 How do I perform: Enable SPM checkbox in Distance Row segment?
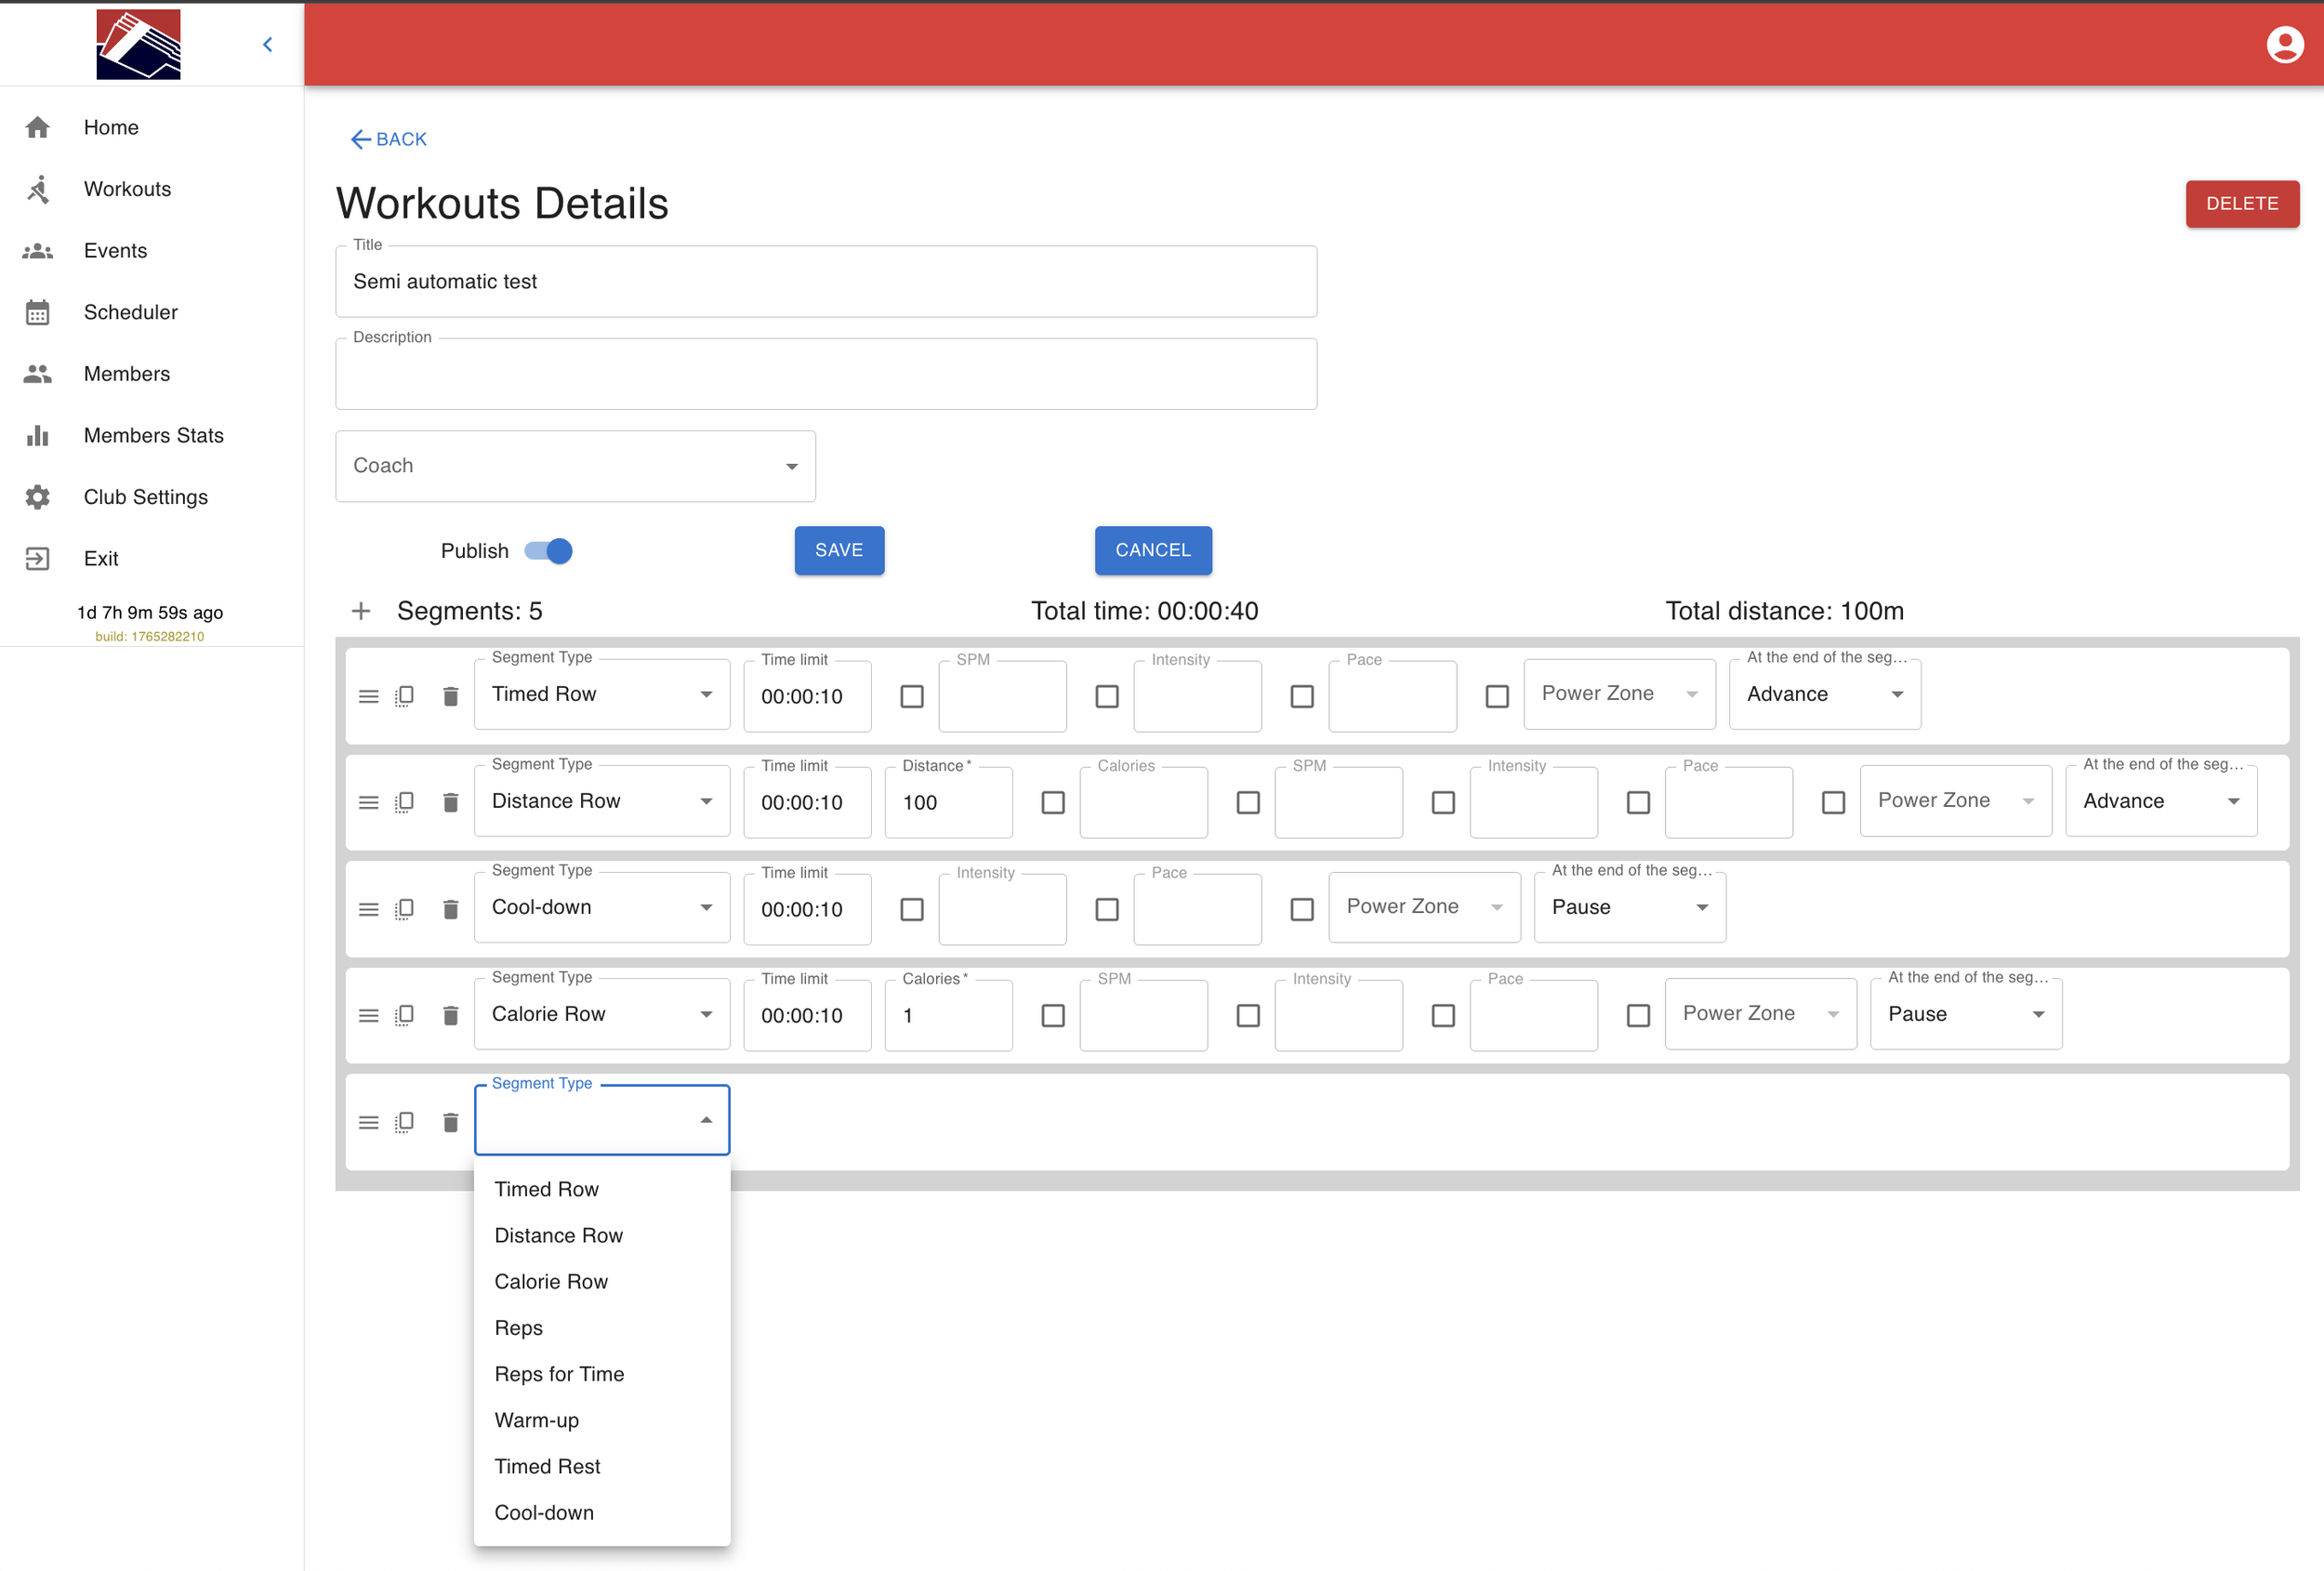[1248, 802]
